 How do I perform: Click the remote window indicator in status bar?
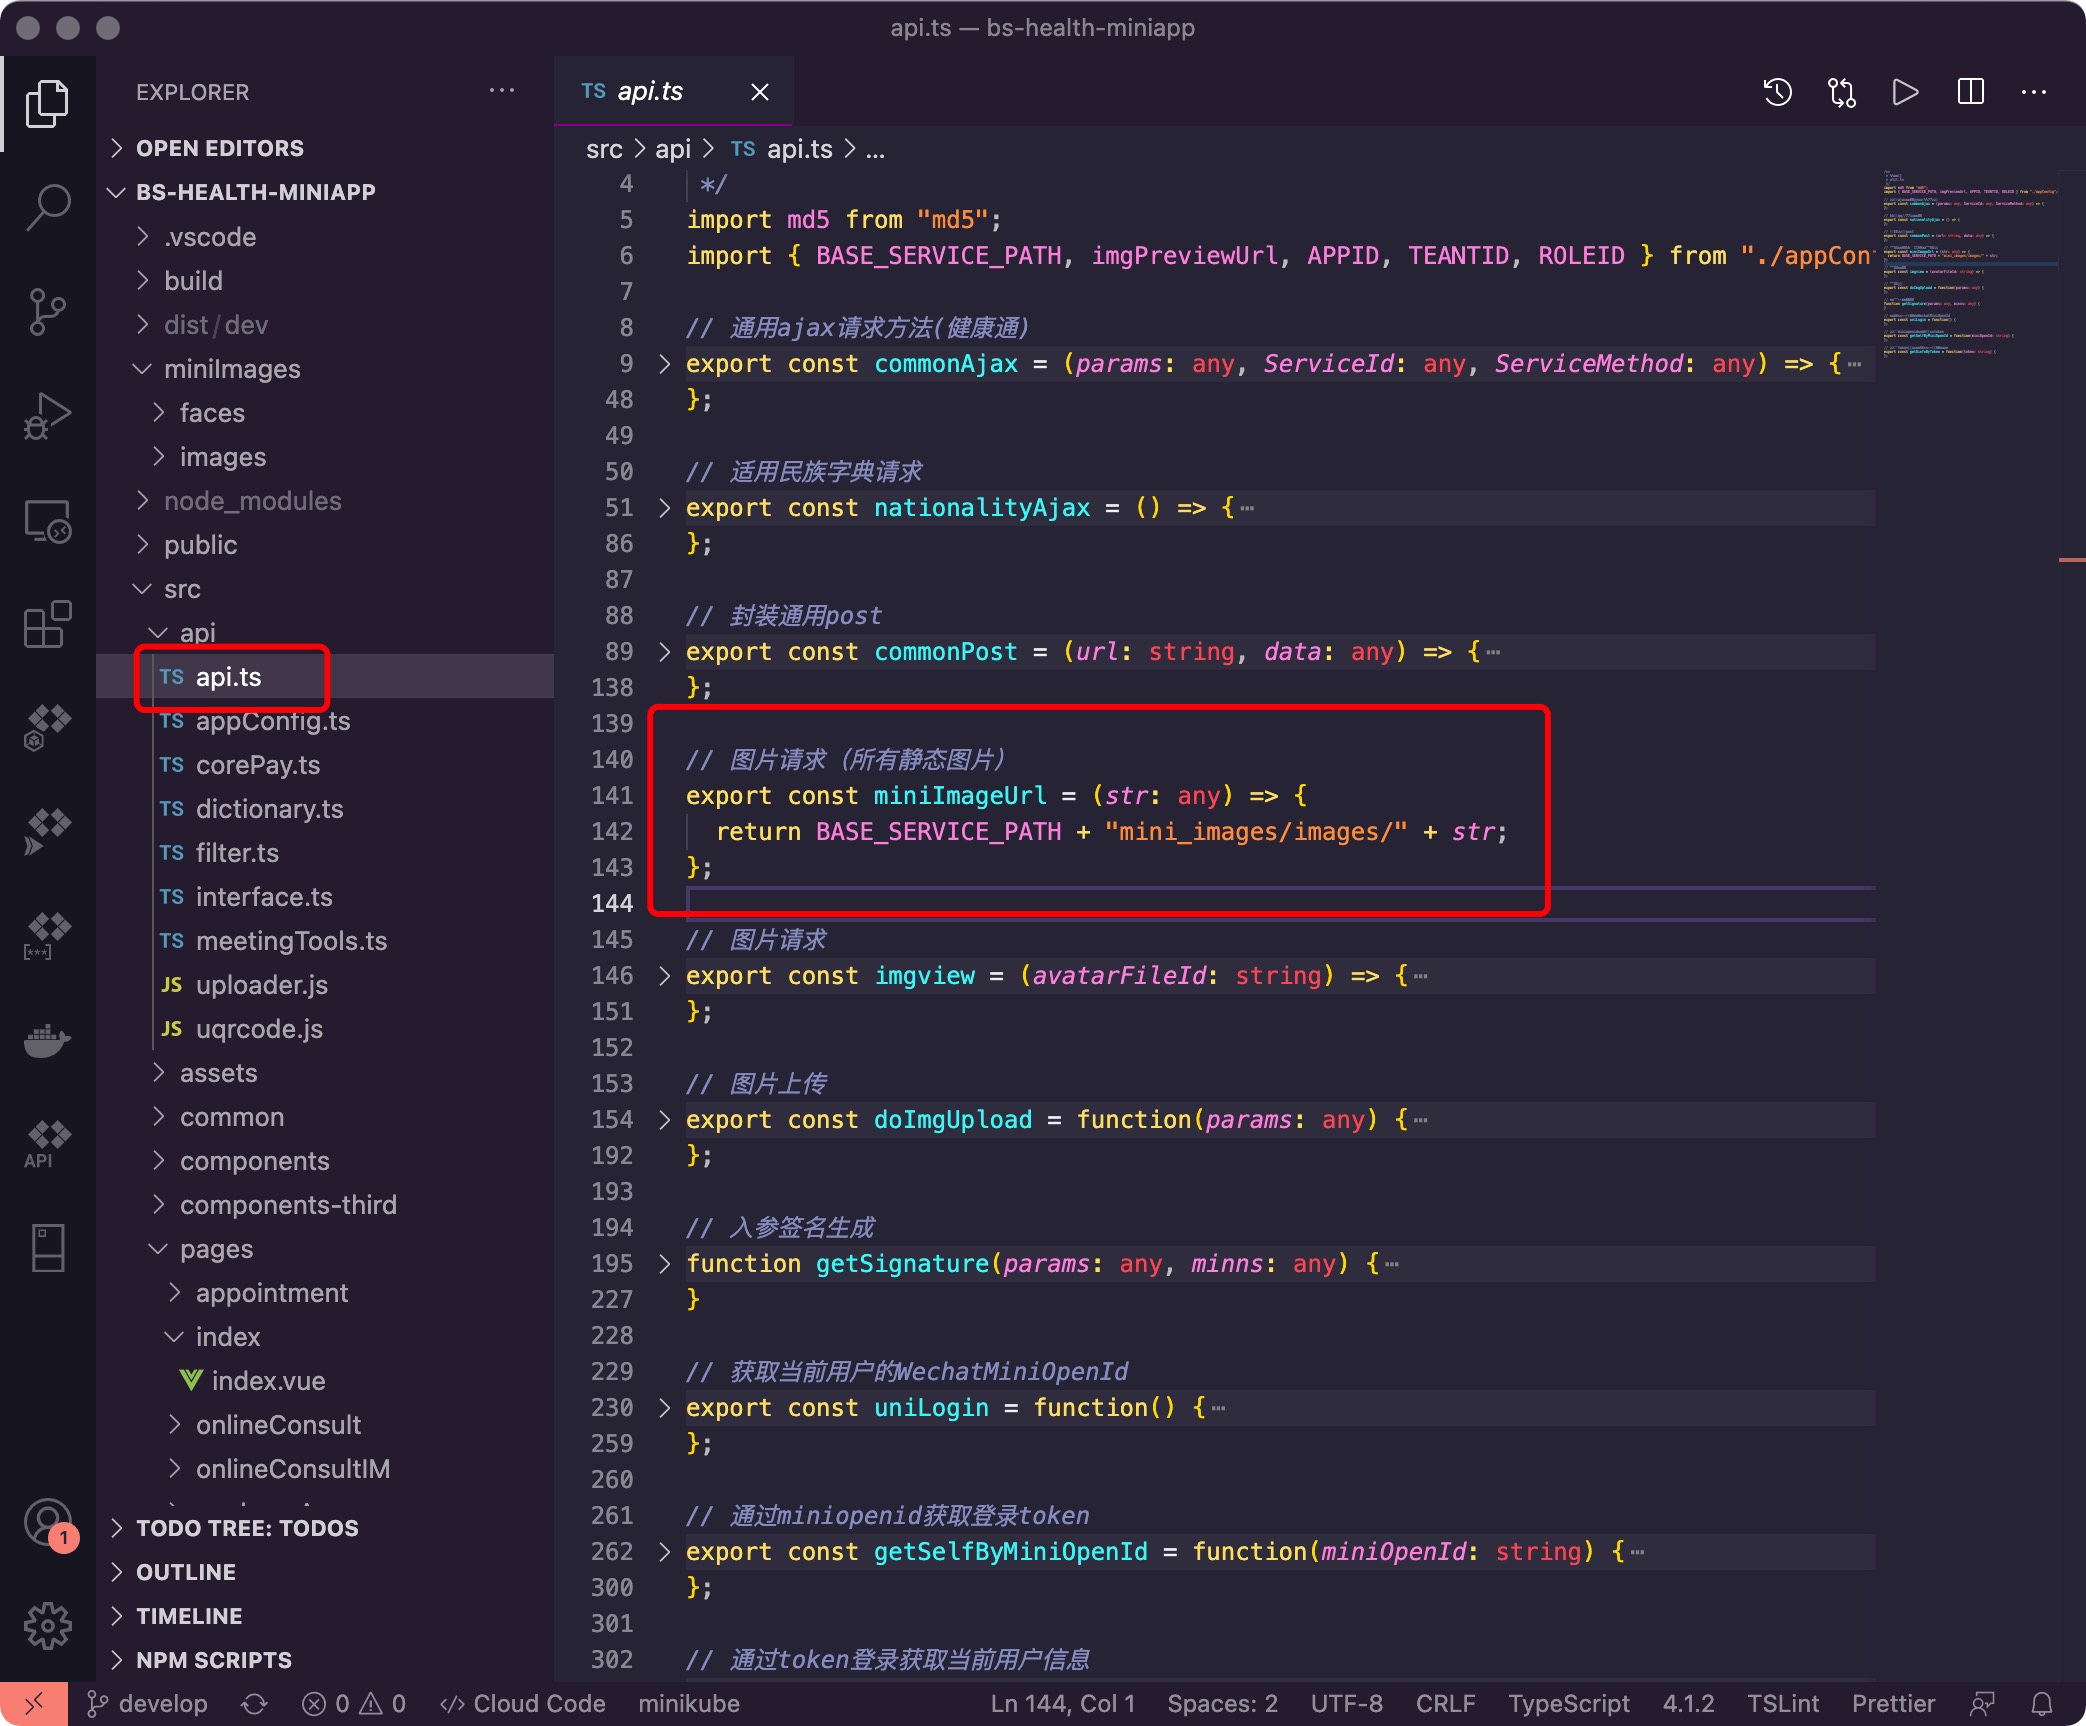pos(34,1704)
